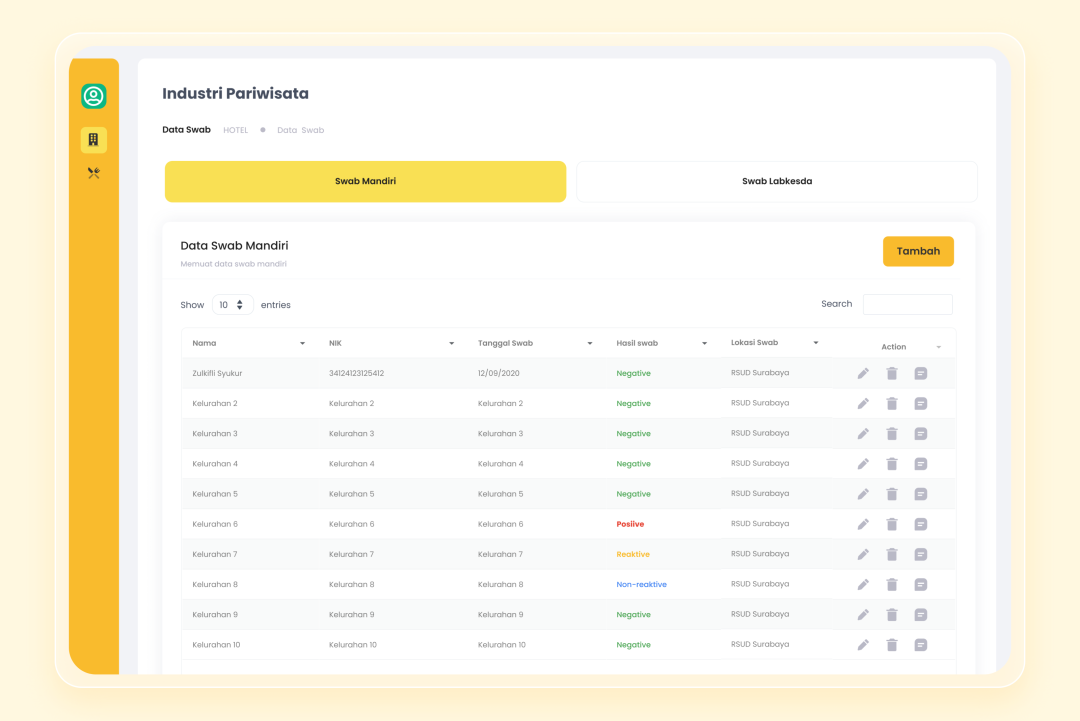Image resolution: width=1080 pixels, height=721 pixels.
Task: View detail note icon for Kelurahan 10
Action: tap(921, 645)
